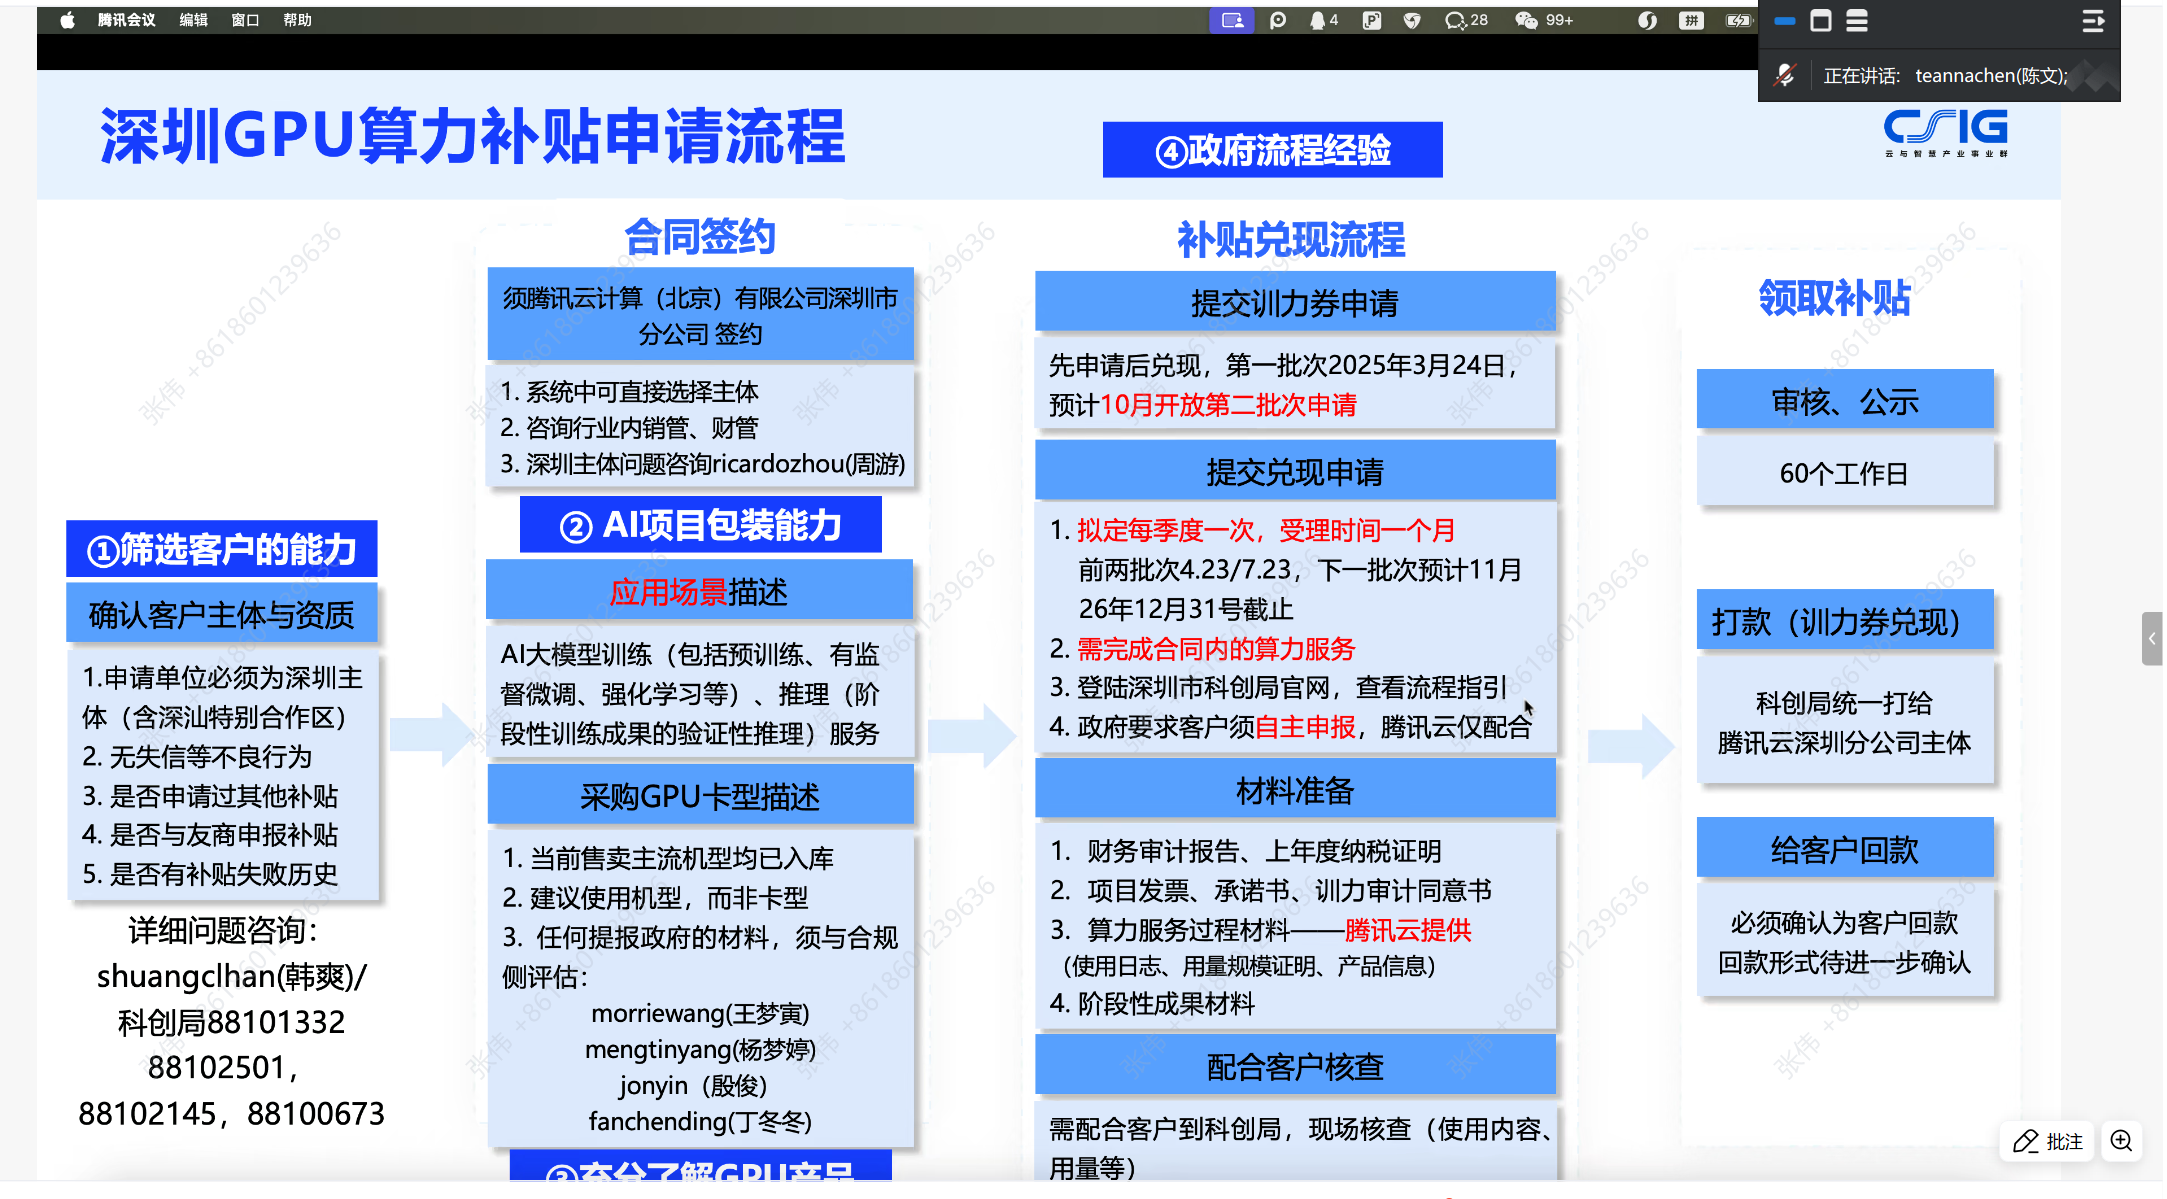Viewport: 2167px width, 1199px height.
Task: Open the Apple menu
Action: [67, 20]
